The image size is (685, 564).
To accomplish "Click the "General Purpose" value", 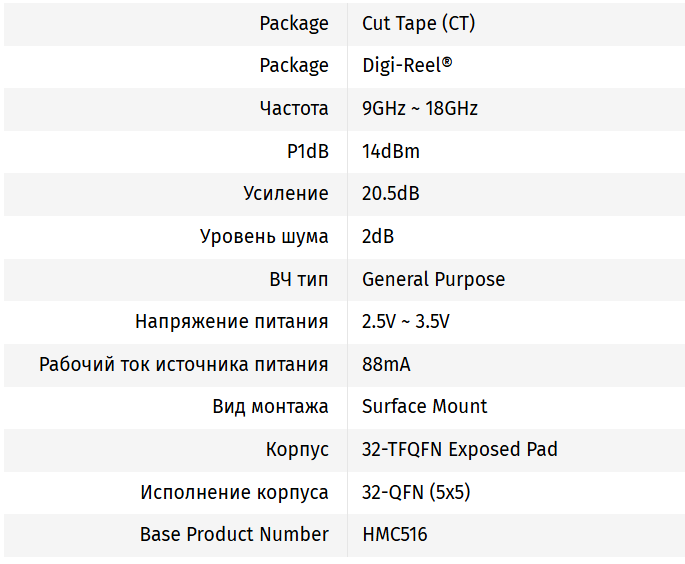I will (433, 279).
